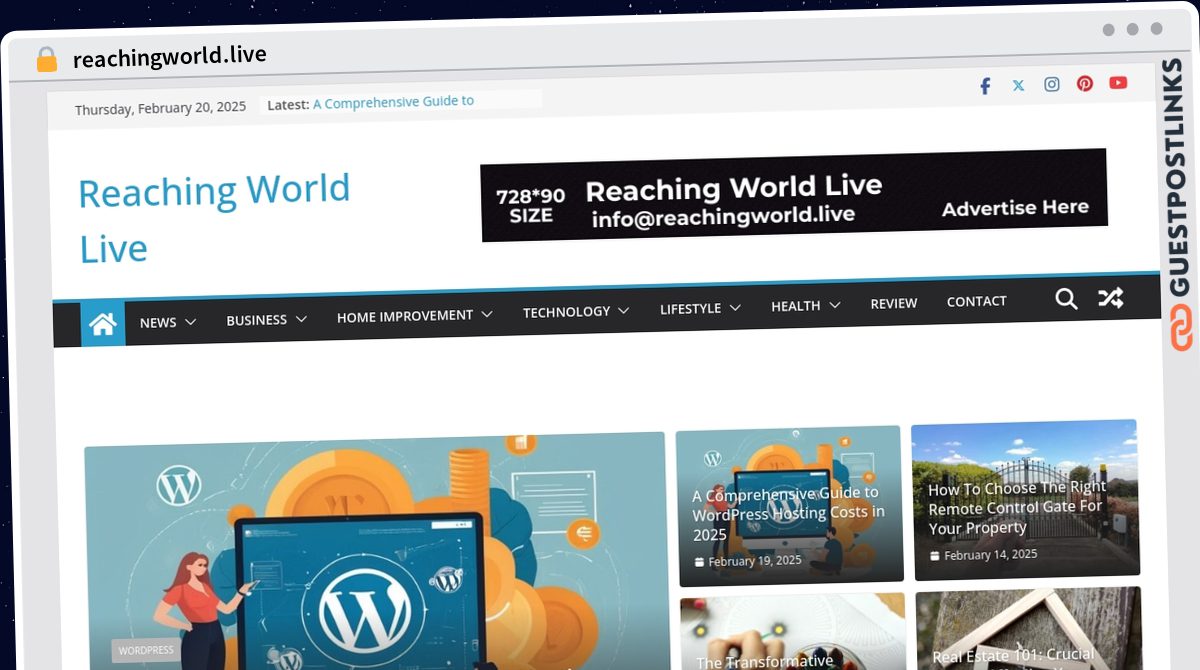Expand the Health menu chevron
1200x670 pixels.
pos(834,305)
